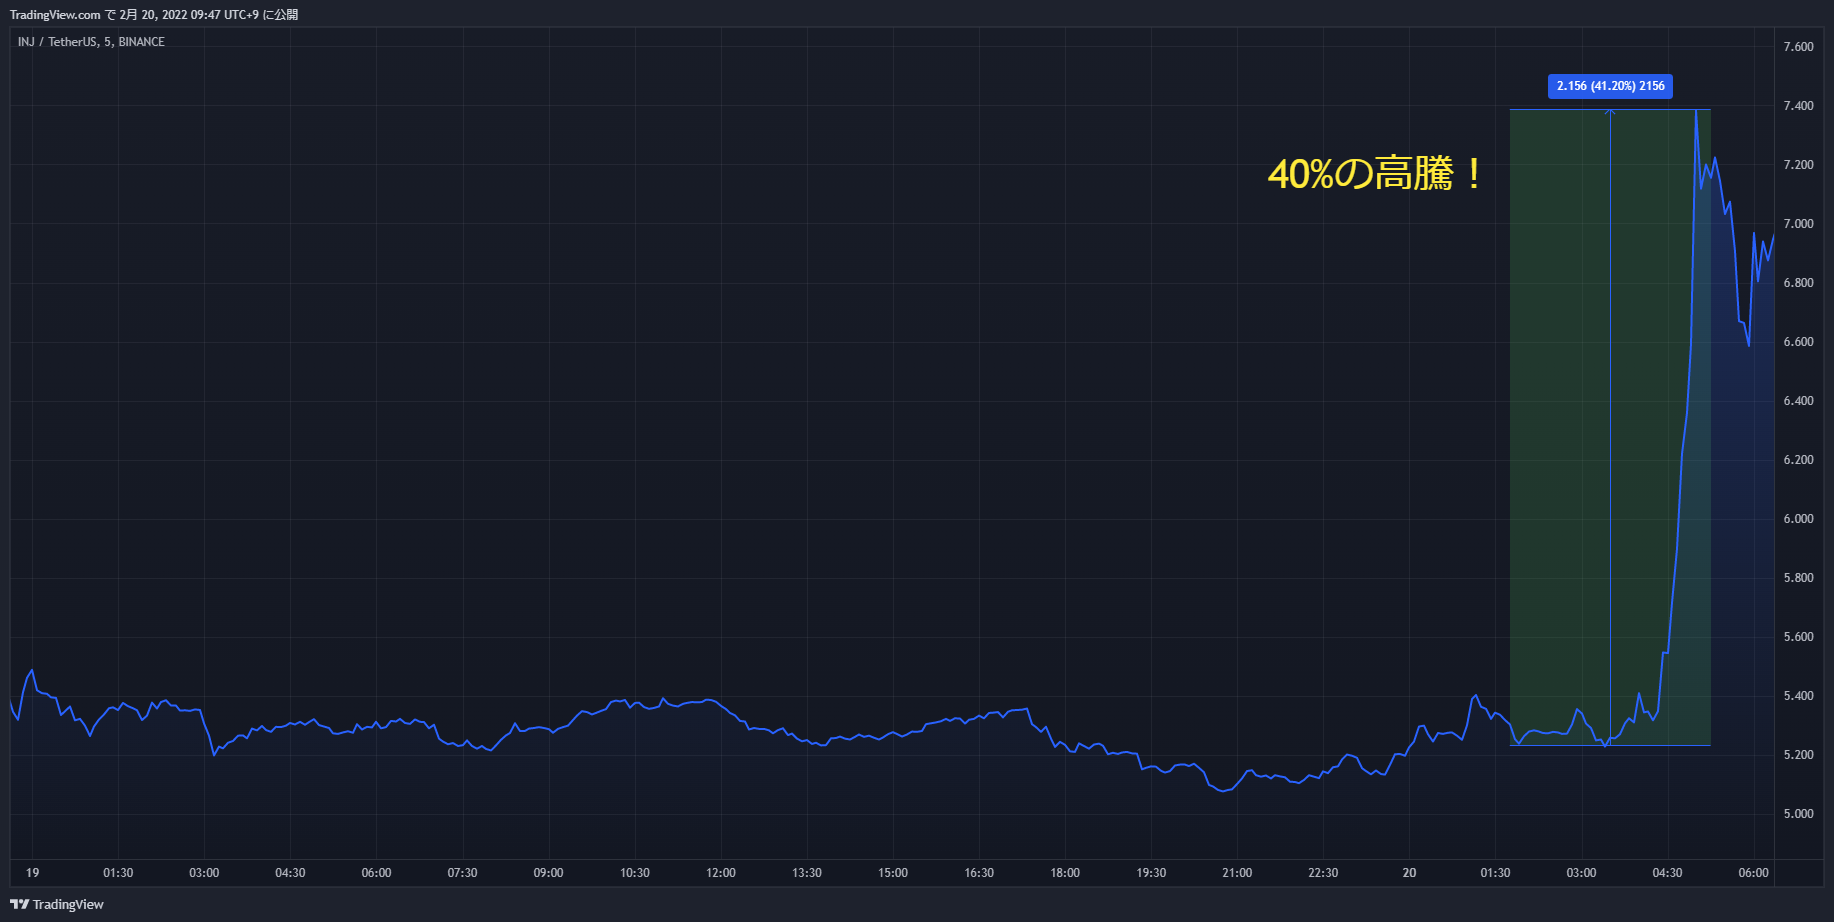Click the 7.000 price axis label
This screenshot has height=922, width=1834.
point(1798,224)
